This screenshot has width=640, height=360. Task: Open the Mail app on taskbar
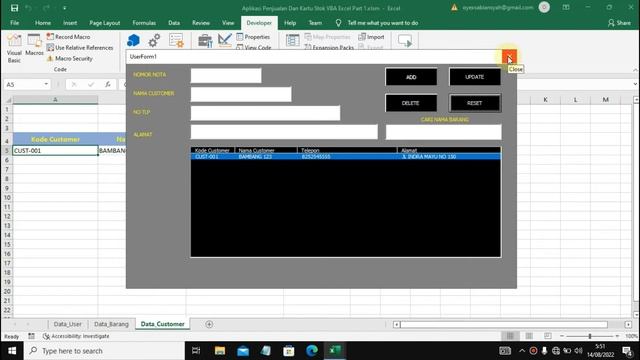coord(243,351)
